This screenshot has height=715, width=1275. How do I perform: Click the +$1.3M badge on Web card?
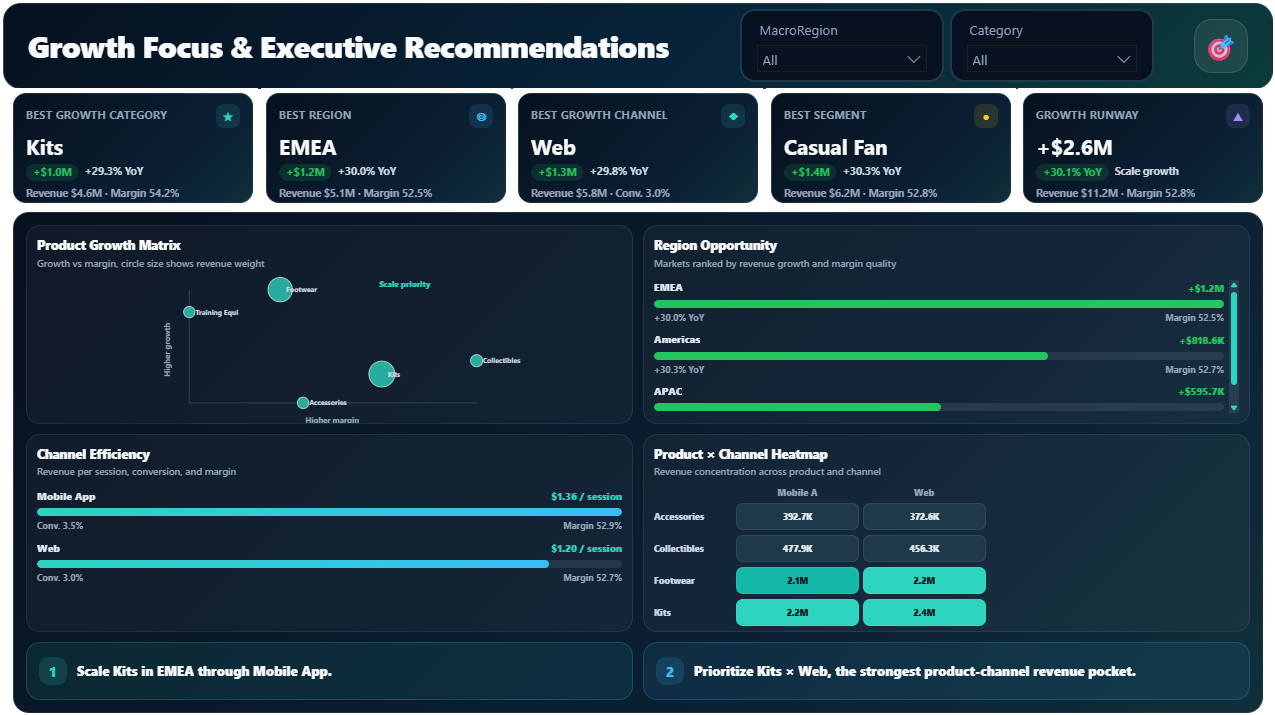tap(557, 172)
